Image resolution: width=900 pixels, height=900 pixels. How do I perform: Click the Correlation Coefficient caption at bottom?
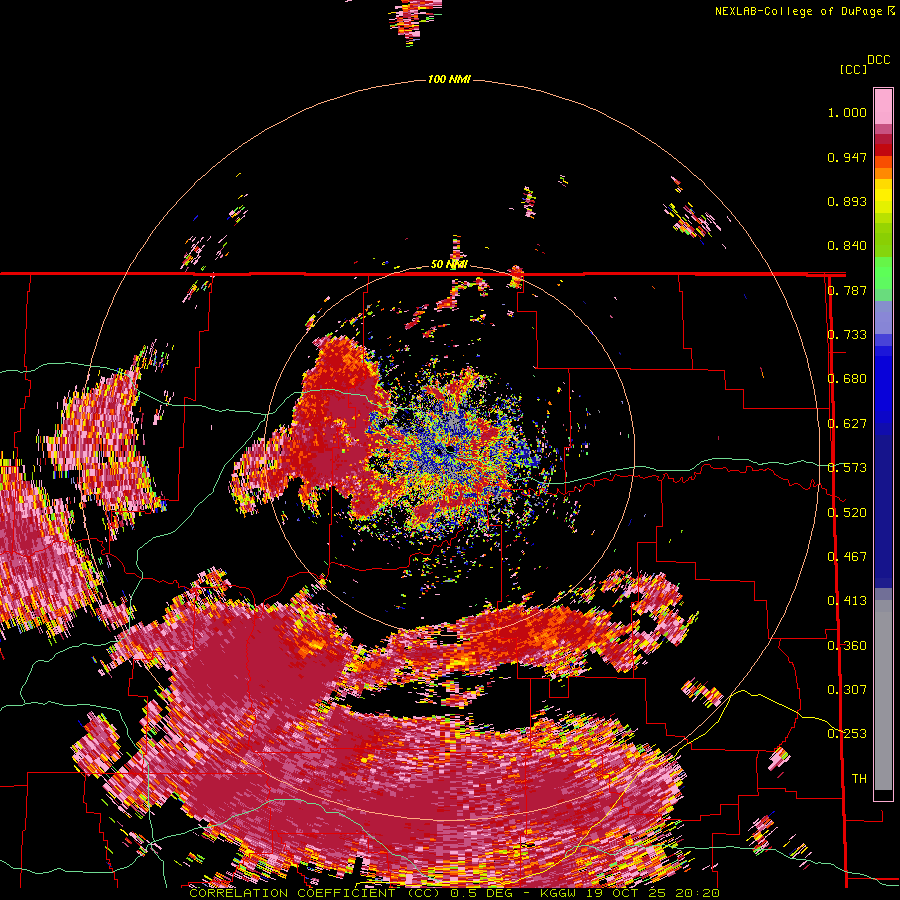(454, 893)
